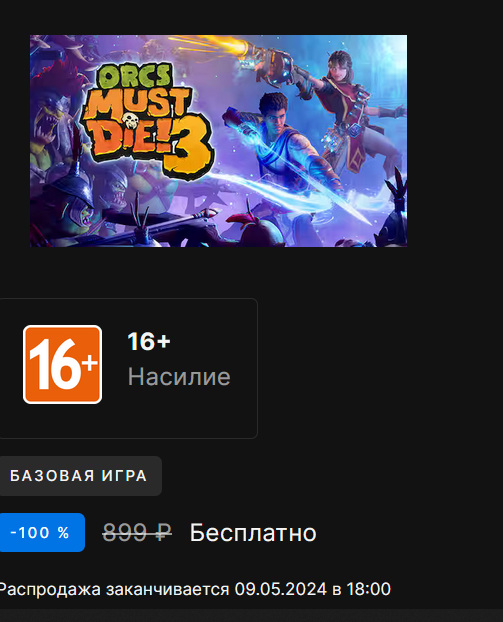Click the green ORCS word in logo

tap(134, 77)
